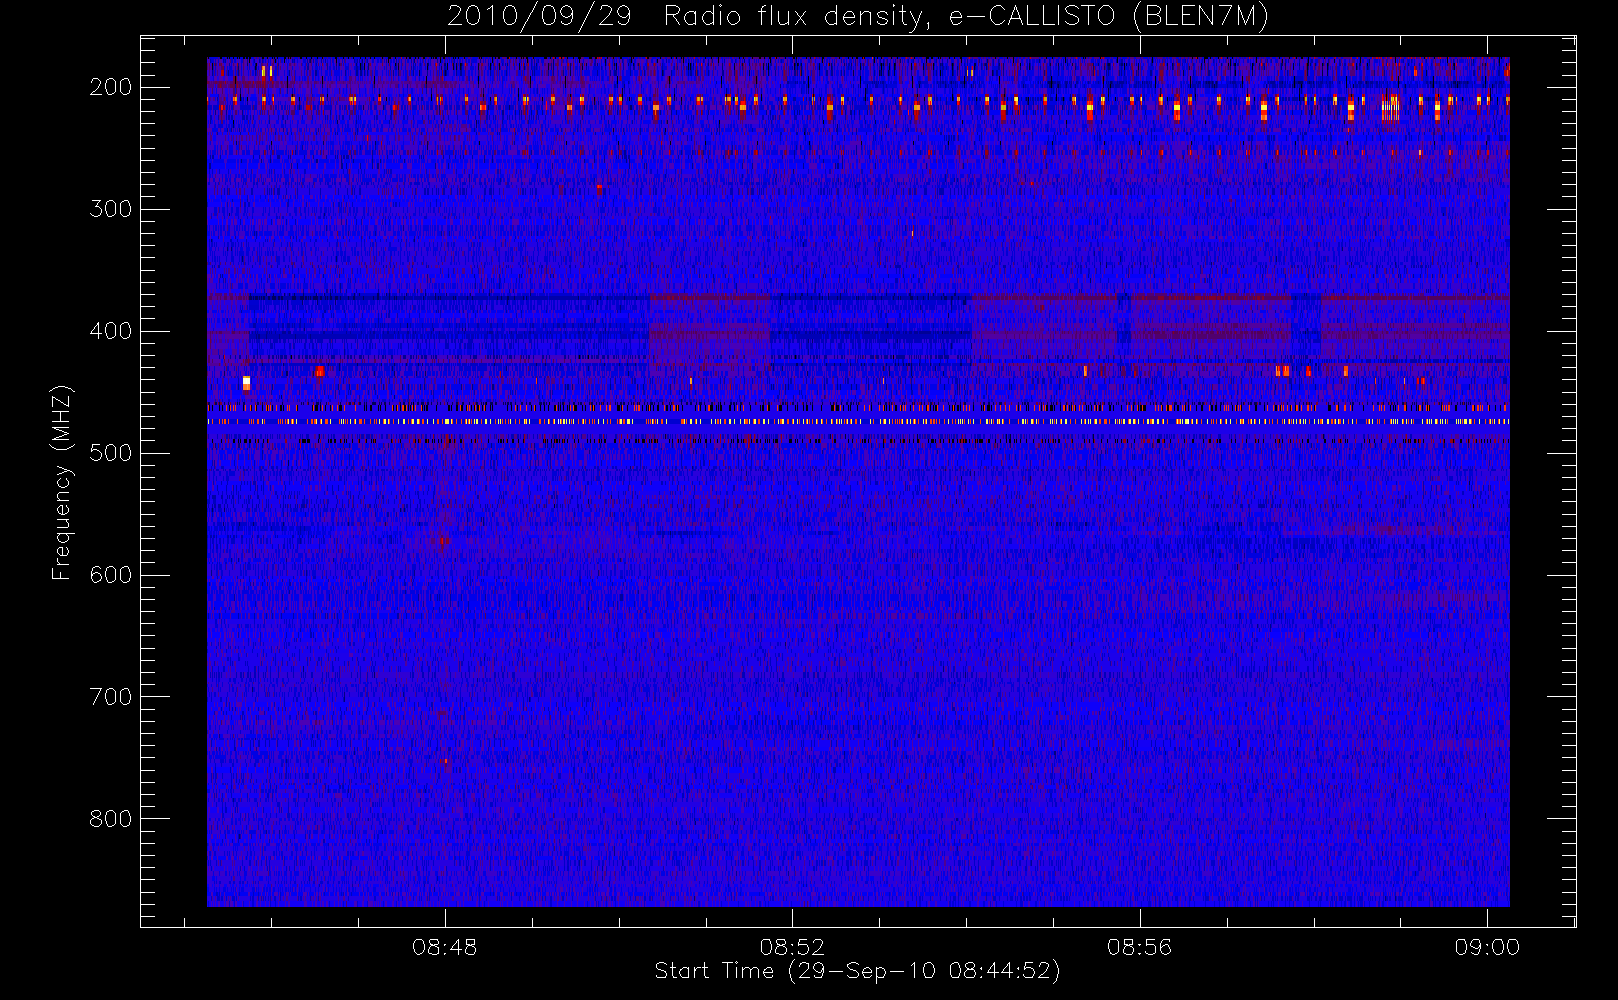Click the 600 frequency tick label
This screenshot has width=1618, height=1000.
coord(111,575)
